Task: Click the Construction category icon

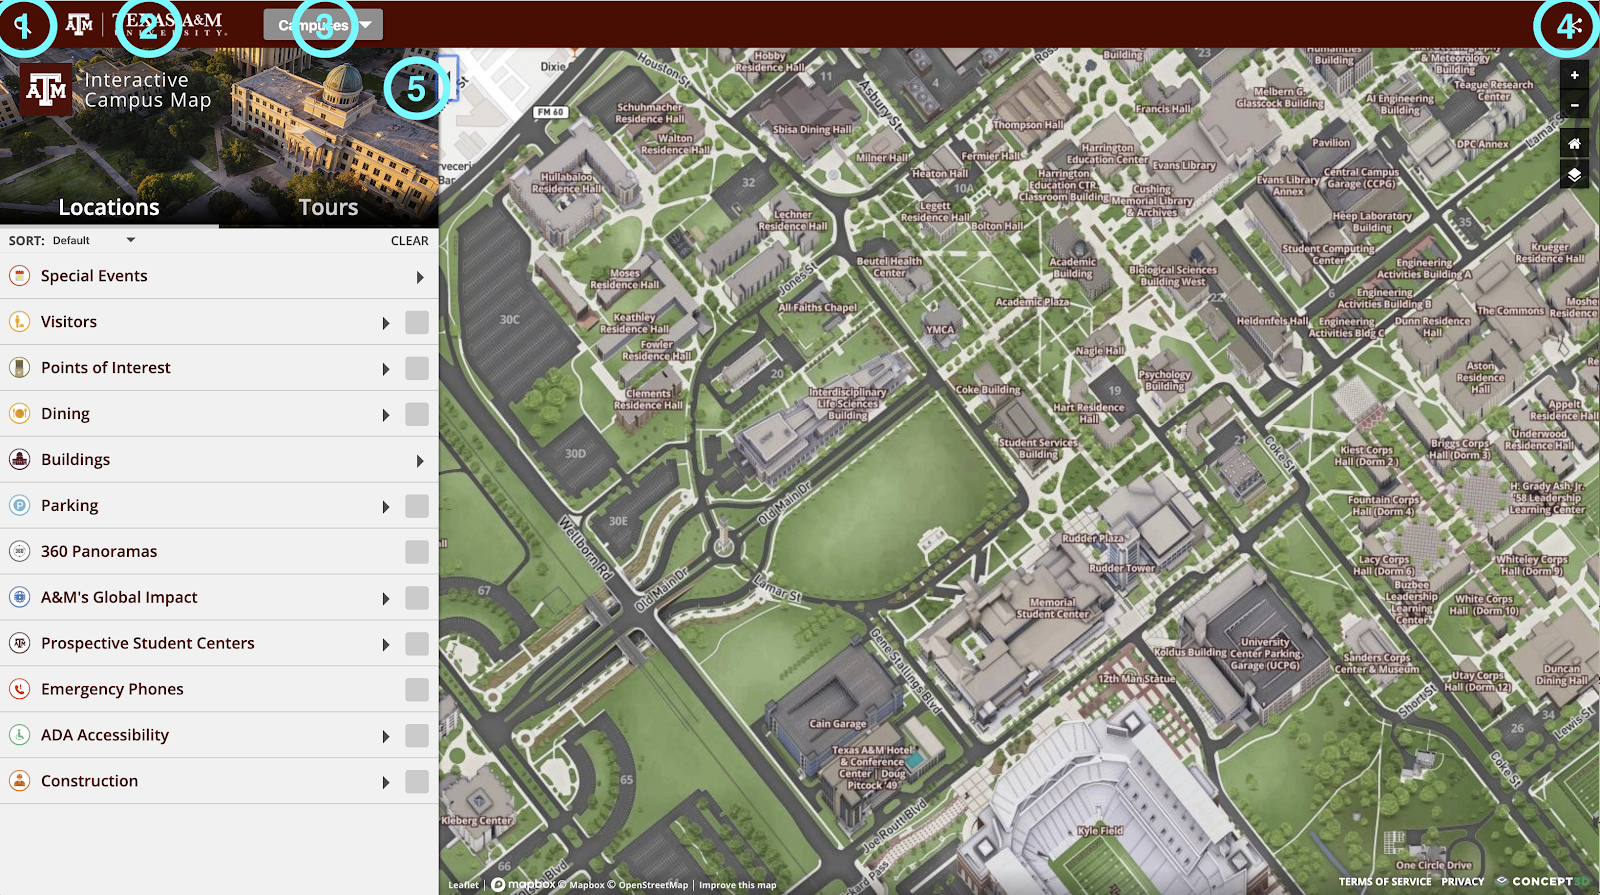Action: click(x=19, y=782)
